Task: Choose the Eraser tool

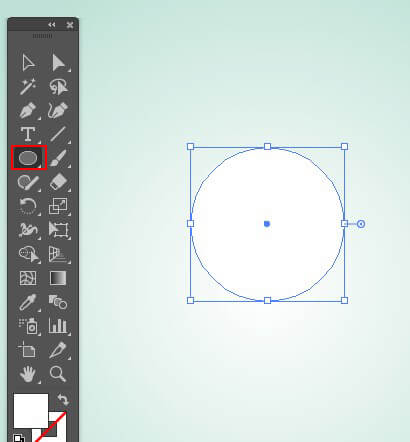Action: coord(59,182)
